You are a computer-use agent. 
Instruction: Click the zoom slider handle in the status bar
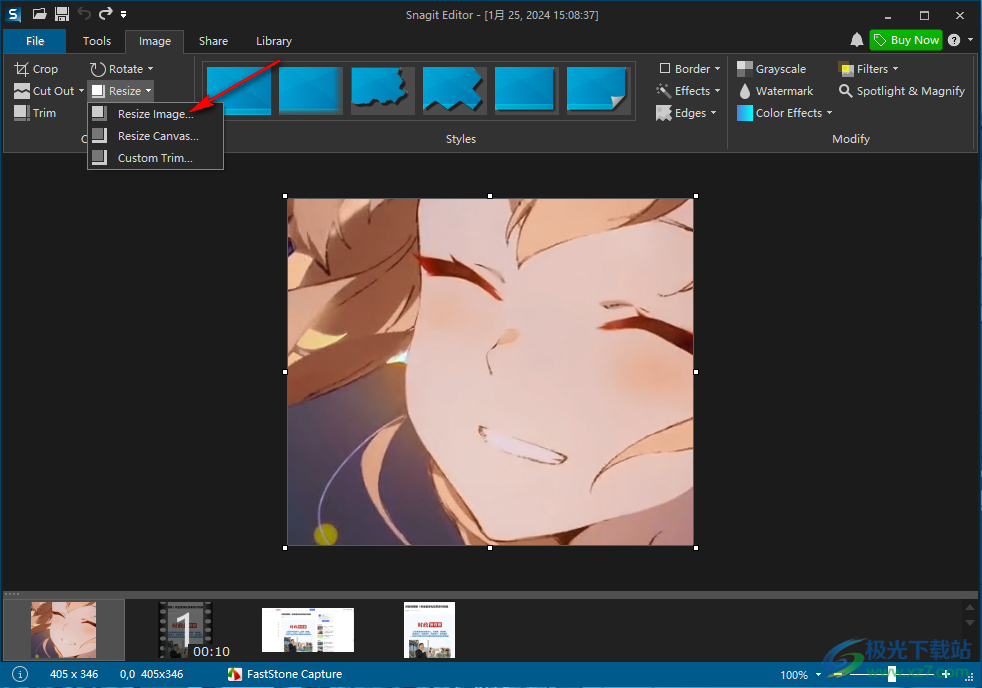pyautogui.click(x=892, y=674)
